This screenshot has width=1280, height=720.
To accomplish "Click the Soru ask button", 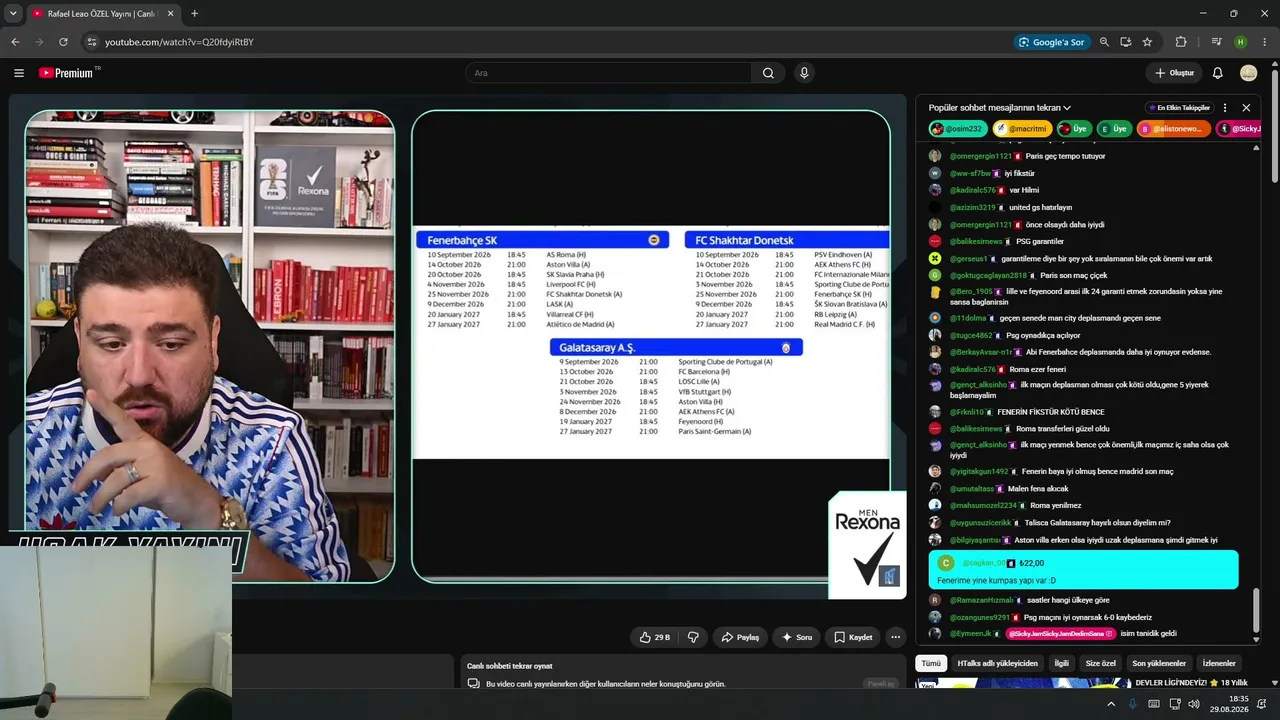I will [797, 637].
